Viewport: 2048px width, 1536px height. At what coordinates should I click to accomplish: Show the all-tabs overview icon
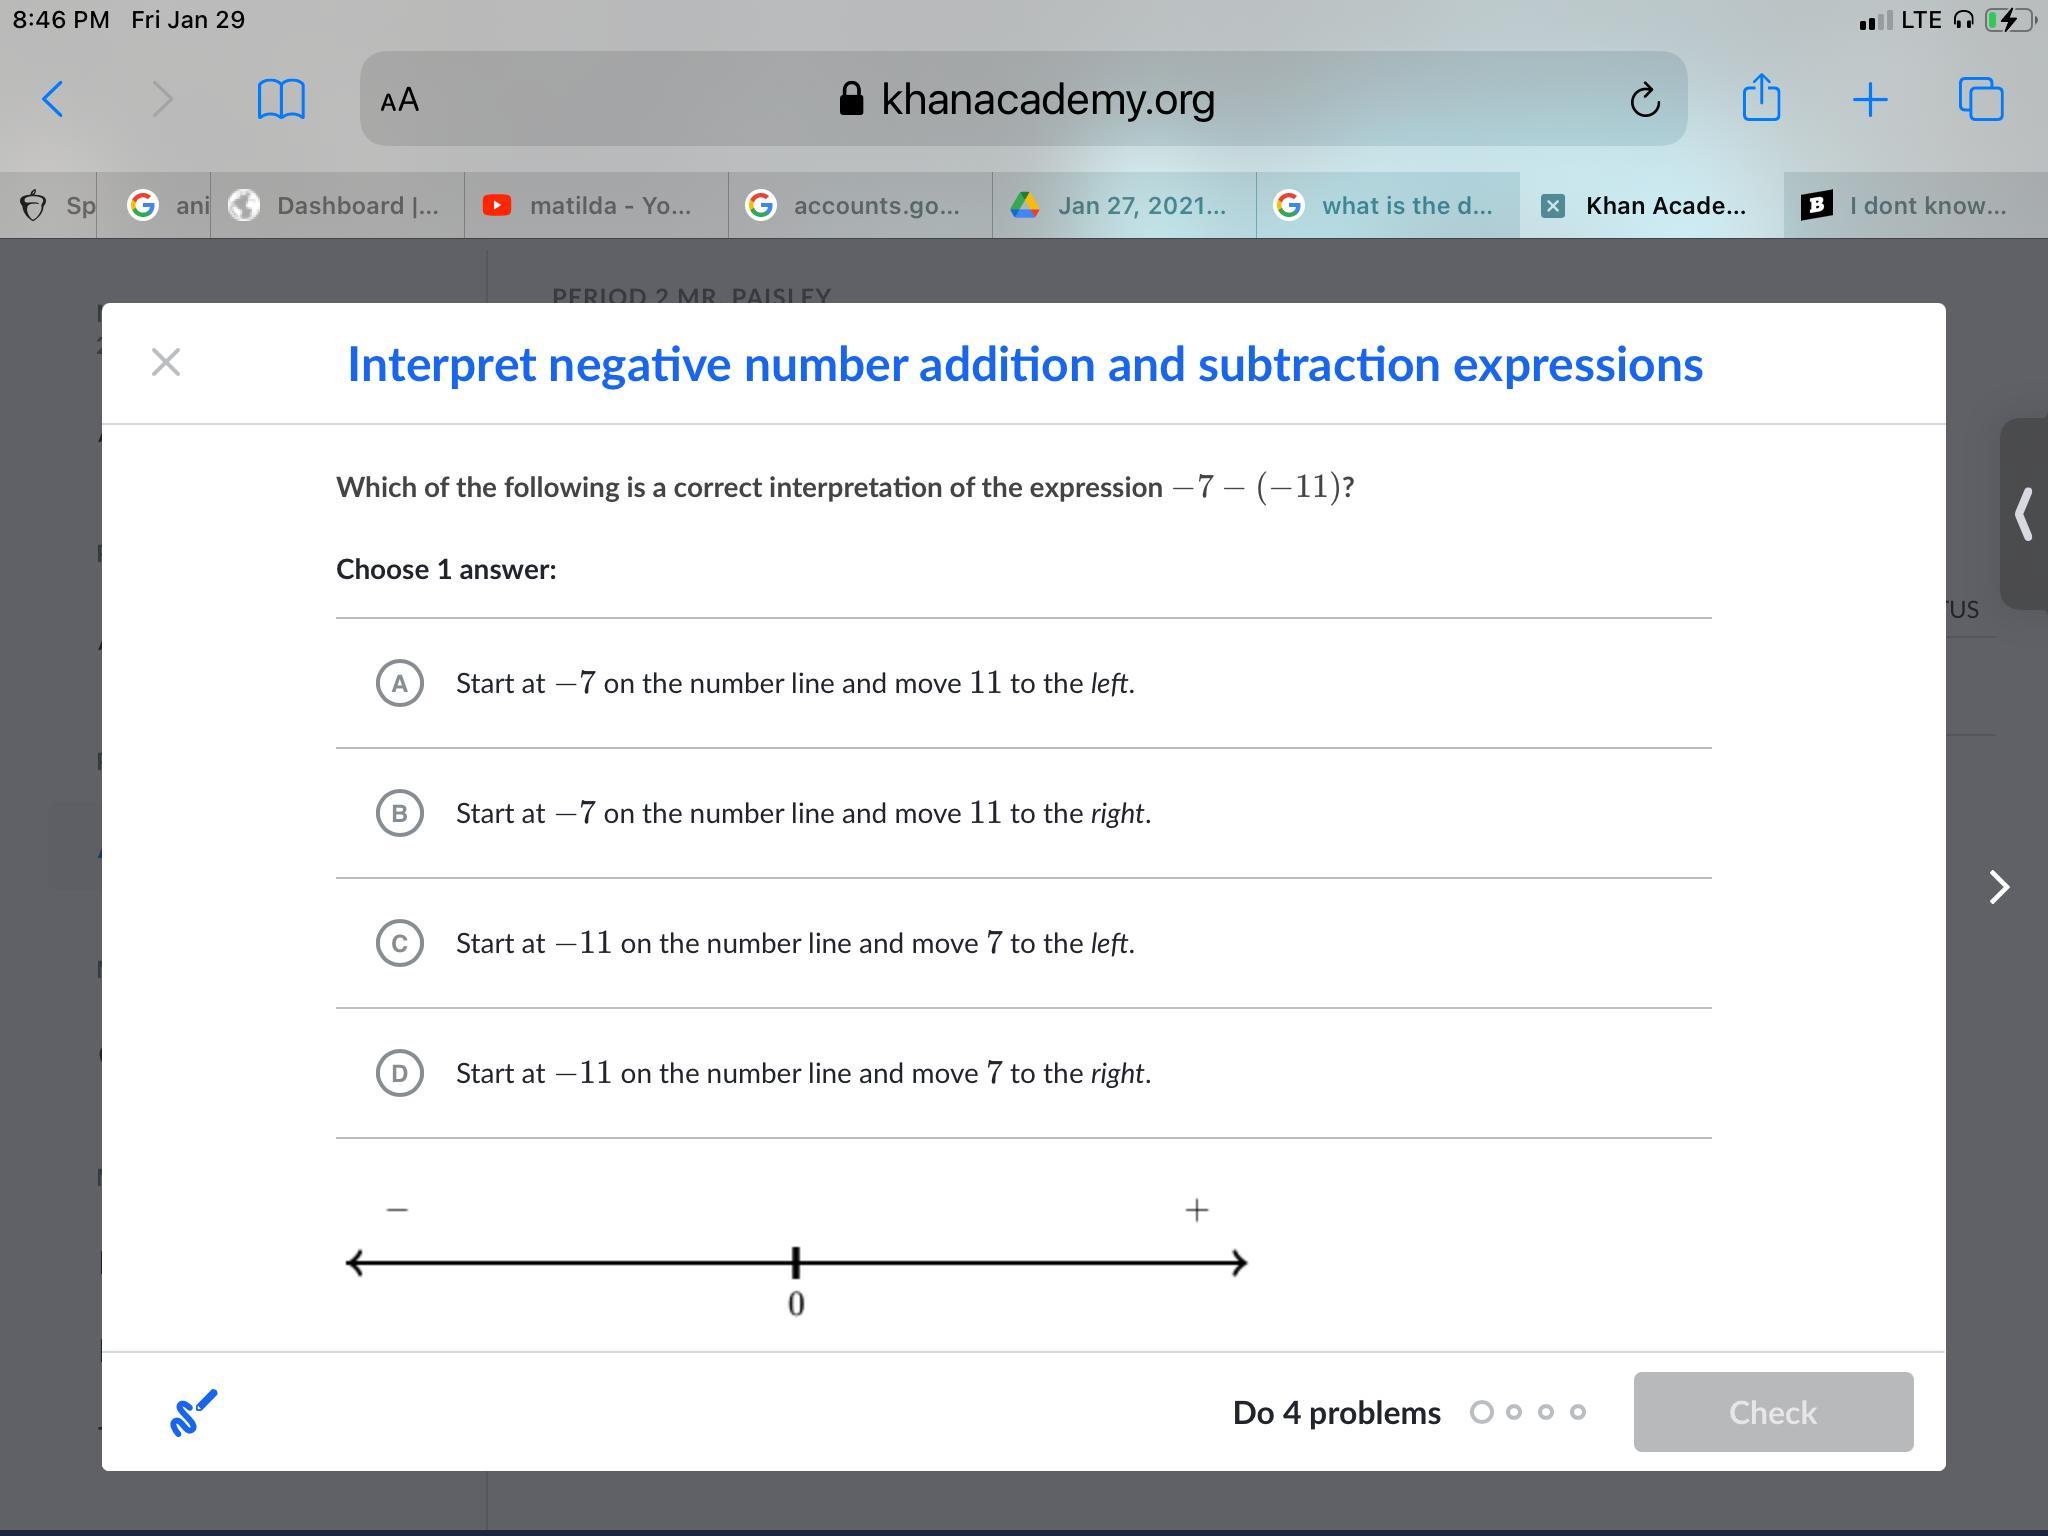1980,99
